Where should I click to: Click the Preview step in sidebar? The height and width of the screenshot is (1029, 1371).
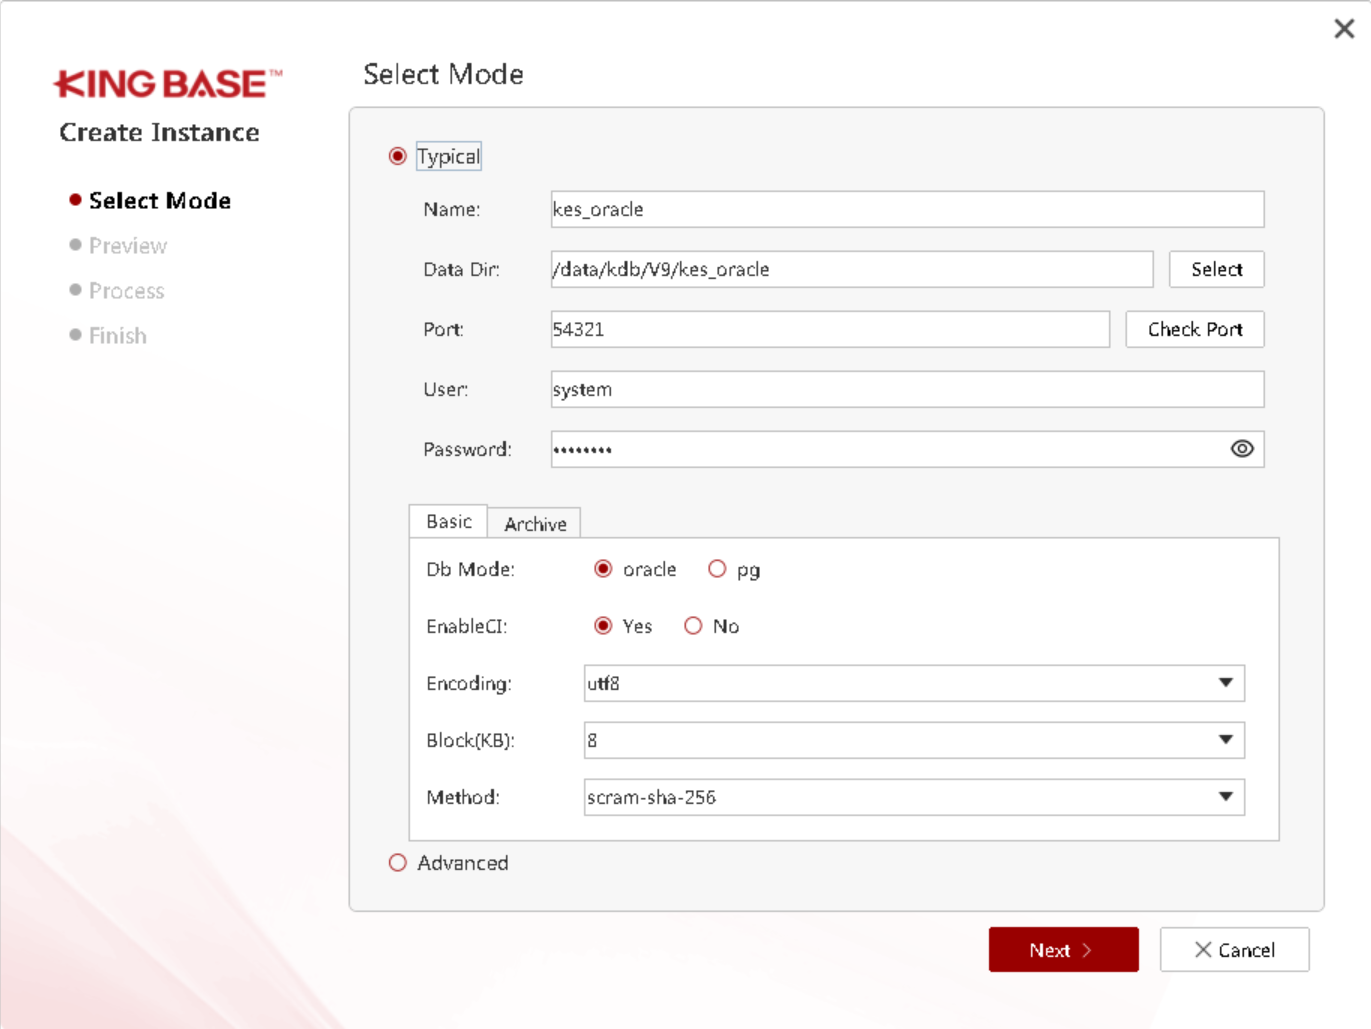click(x=128, y=246)
